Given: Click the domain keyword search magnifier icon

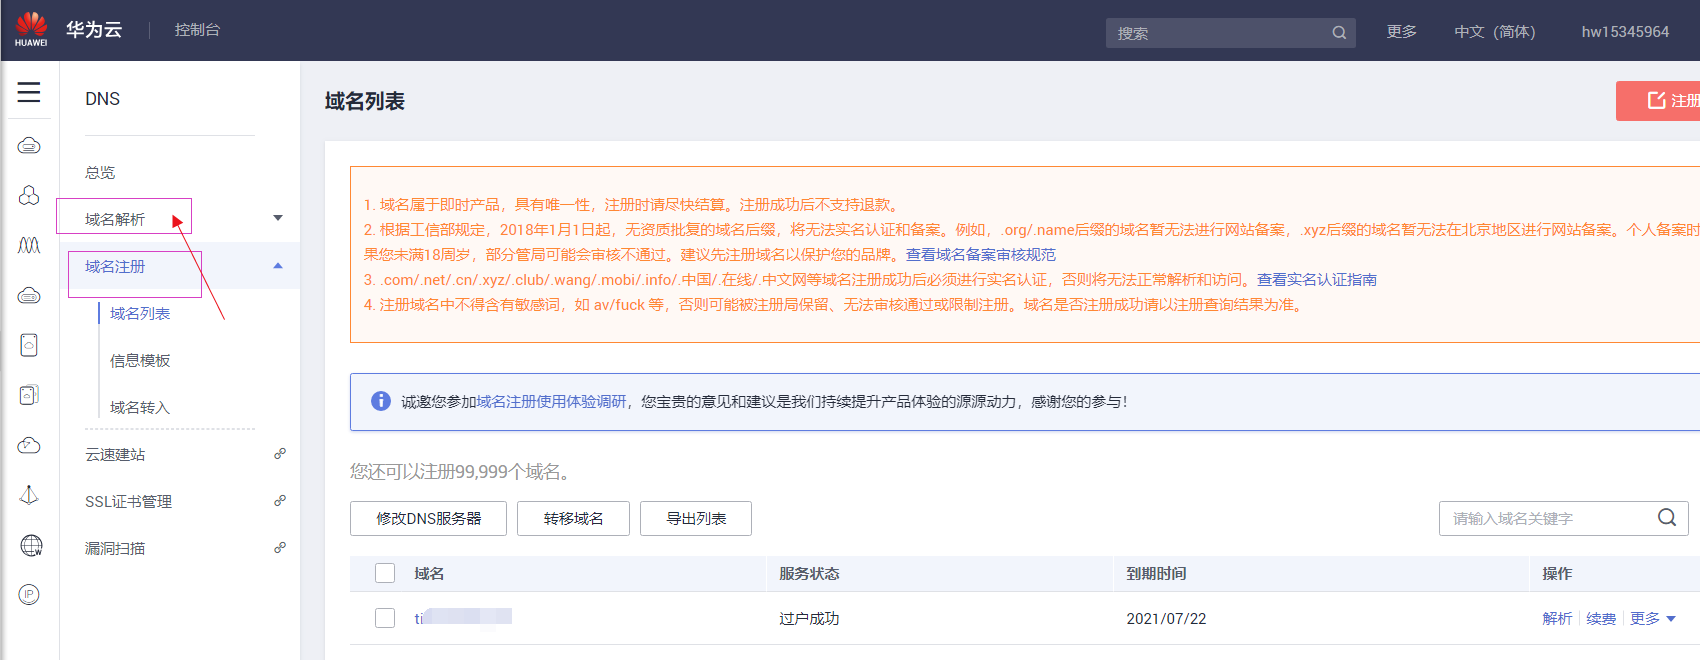Looking at the screenshot, I should (1667, 518).
